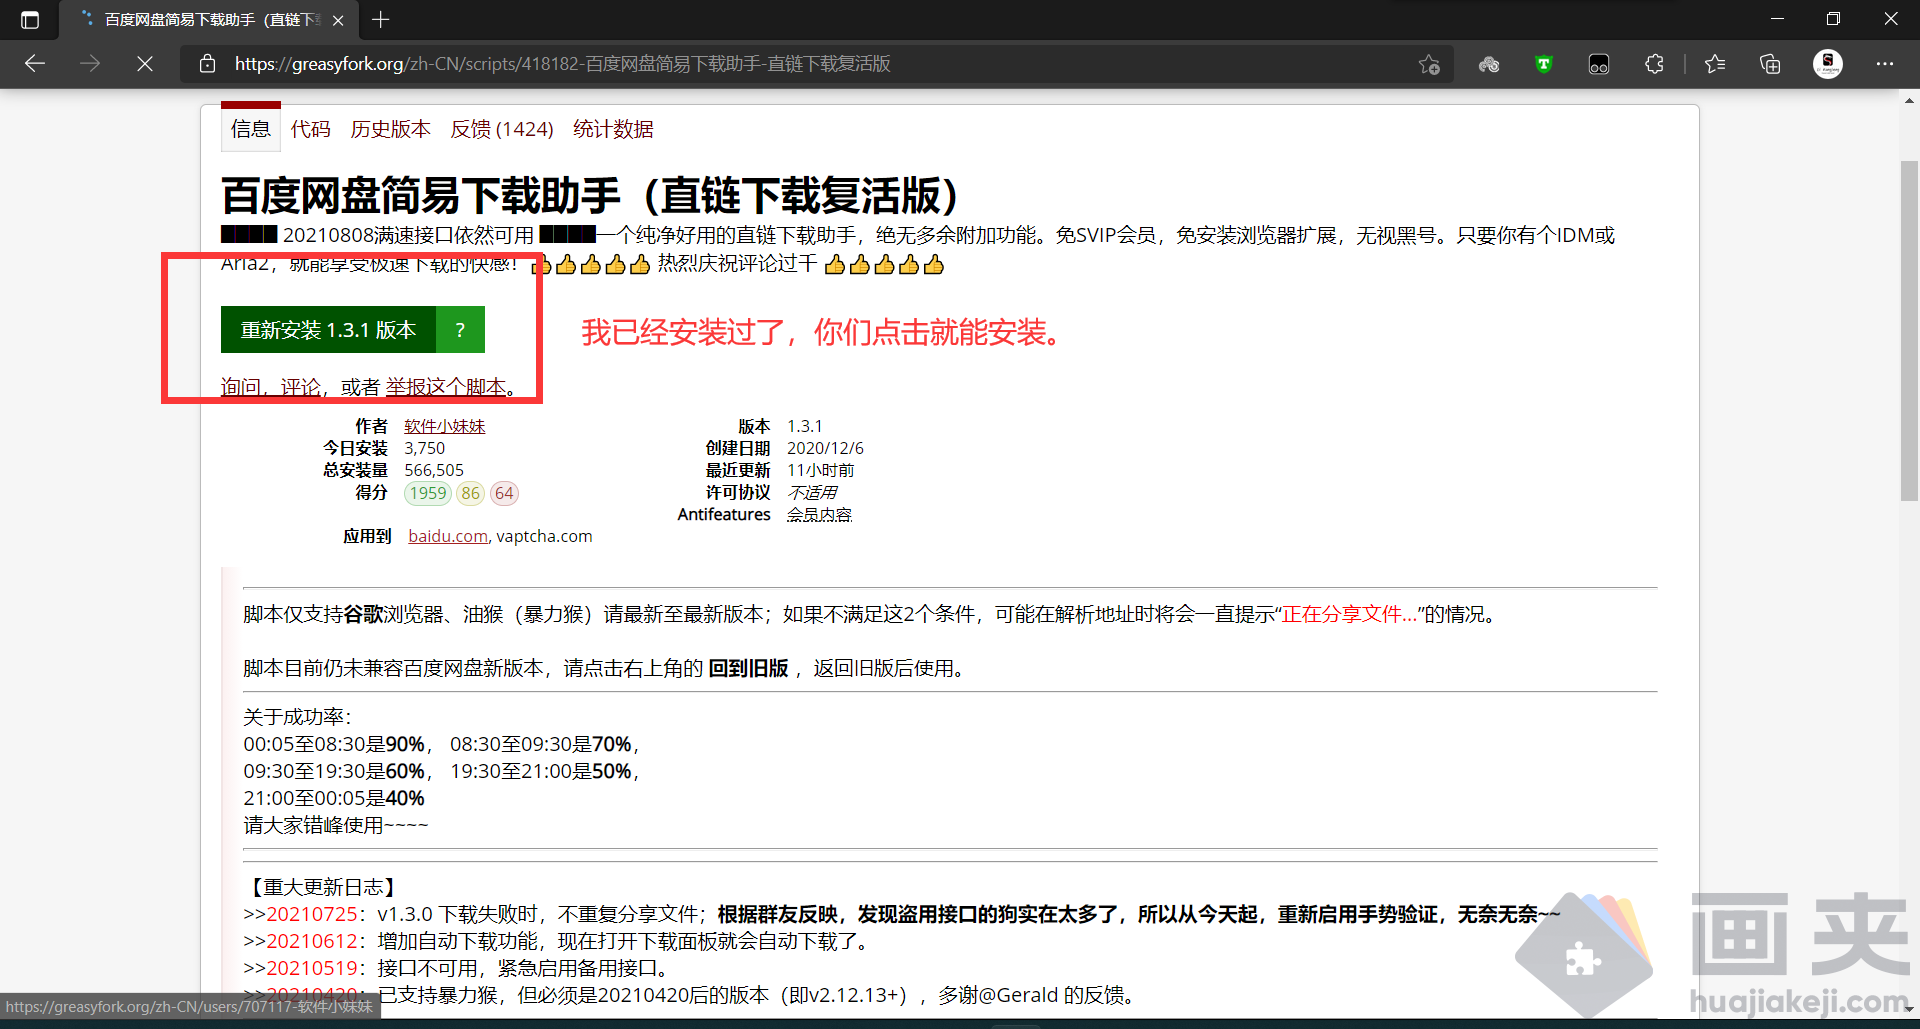Switch to the 历史版本 tab

390,128
